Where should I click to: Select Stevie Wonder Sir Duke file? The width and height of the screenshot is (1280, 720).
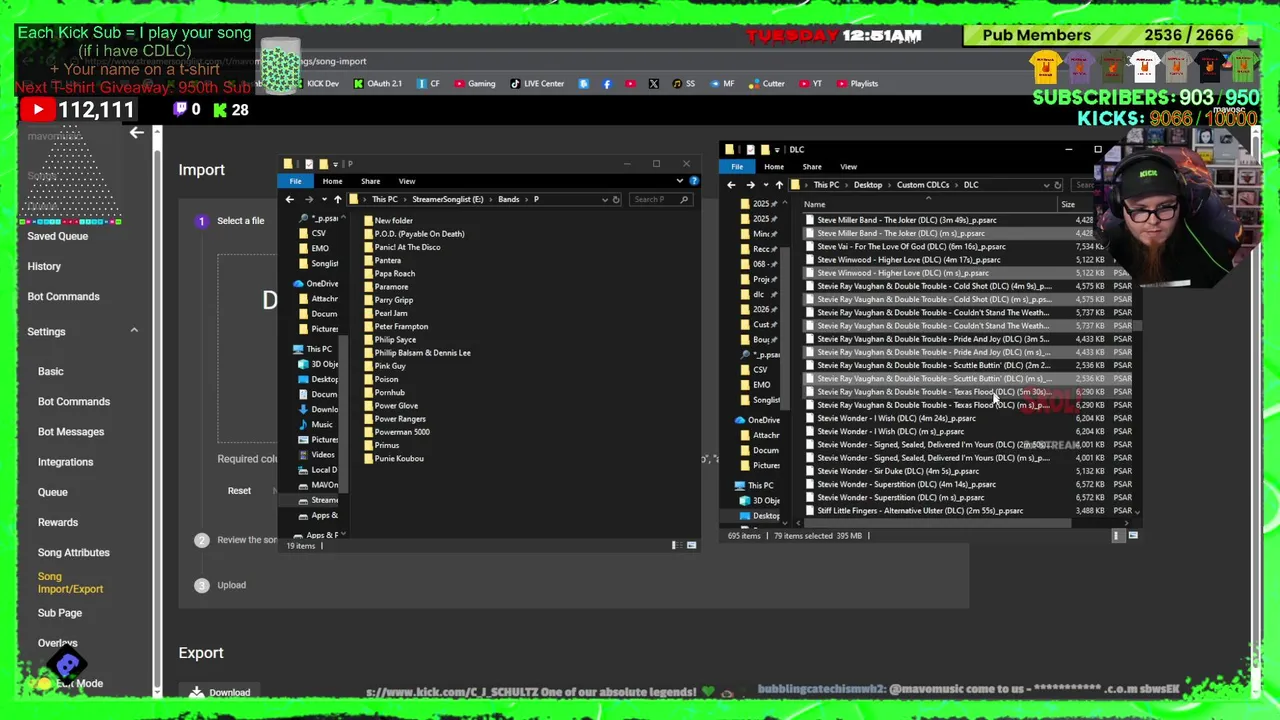coord(892,471)
